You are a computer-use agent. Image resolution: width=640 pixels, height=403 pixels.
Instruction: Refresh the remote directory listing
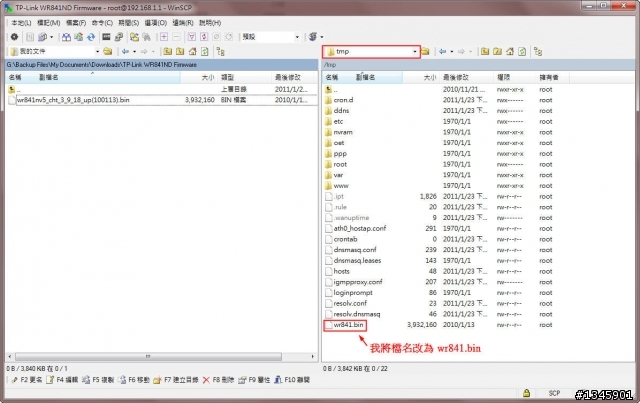(x=522, y=51)
